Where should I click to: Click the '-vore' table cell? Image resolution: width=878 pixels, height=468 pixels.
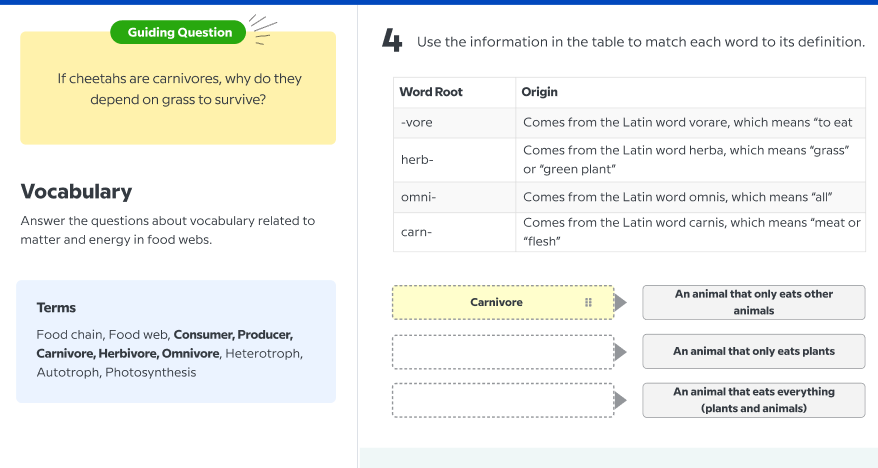[417, 123]
